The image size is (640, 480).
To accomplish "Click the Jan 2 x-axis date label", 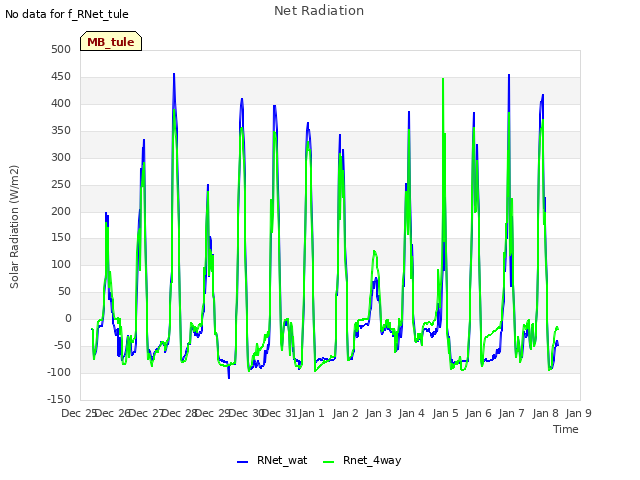I will coord(345,413).
